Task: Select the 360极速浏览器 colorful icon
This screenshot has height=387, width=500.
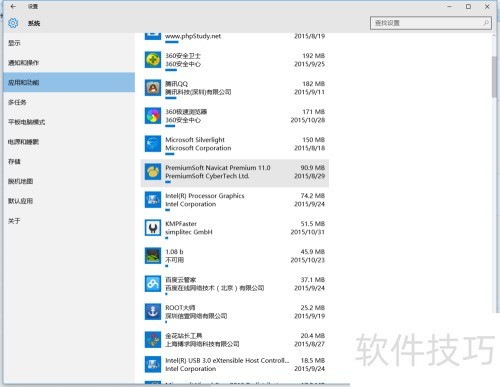Action: point(153,116)
